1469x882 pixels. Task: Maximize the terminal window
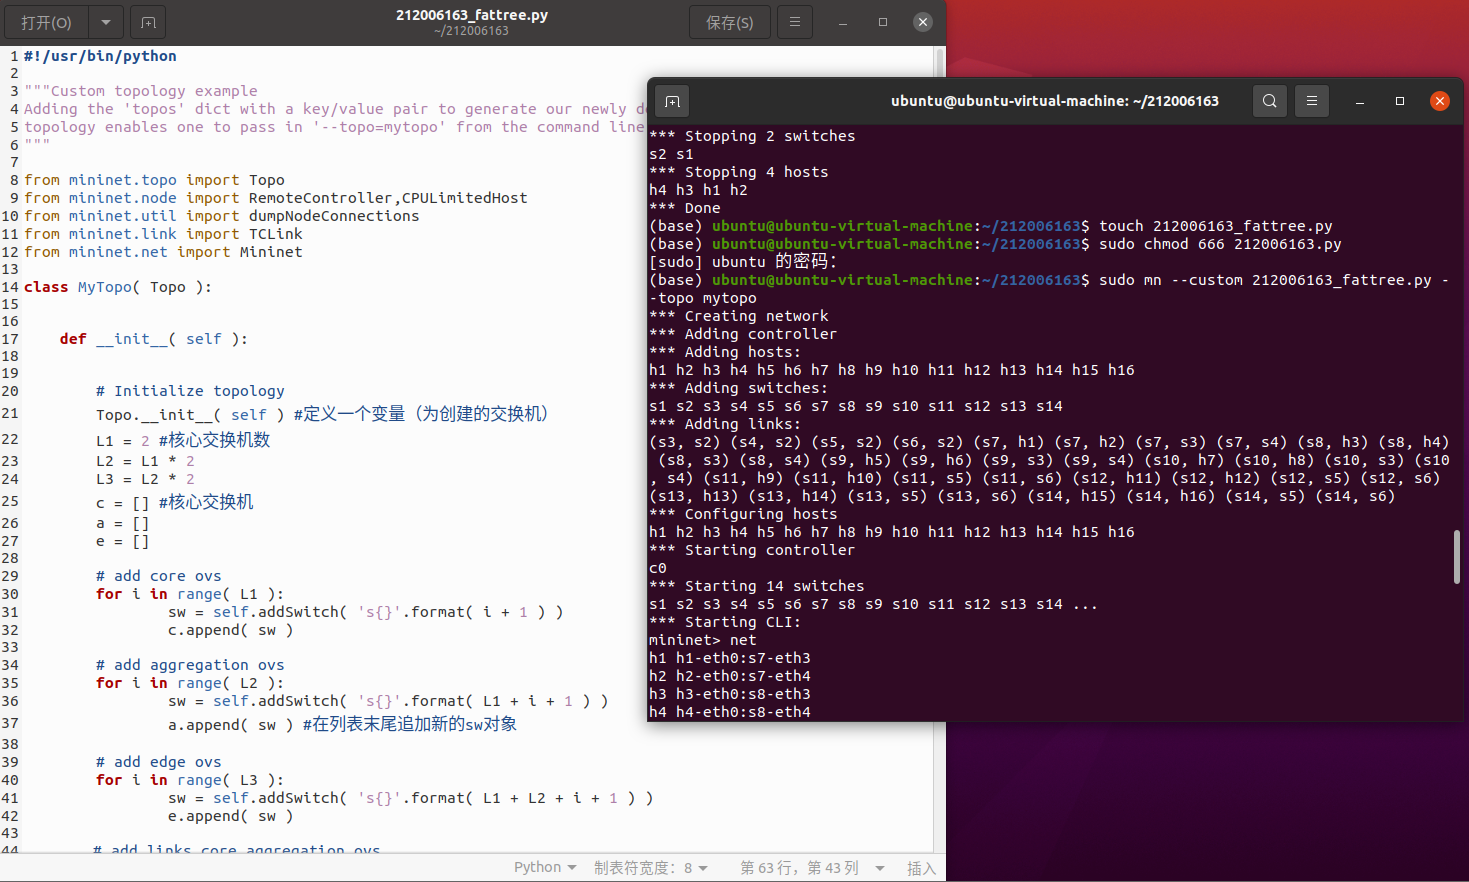point(1400,101)
